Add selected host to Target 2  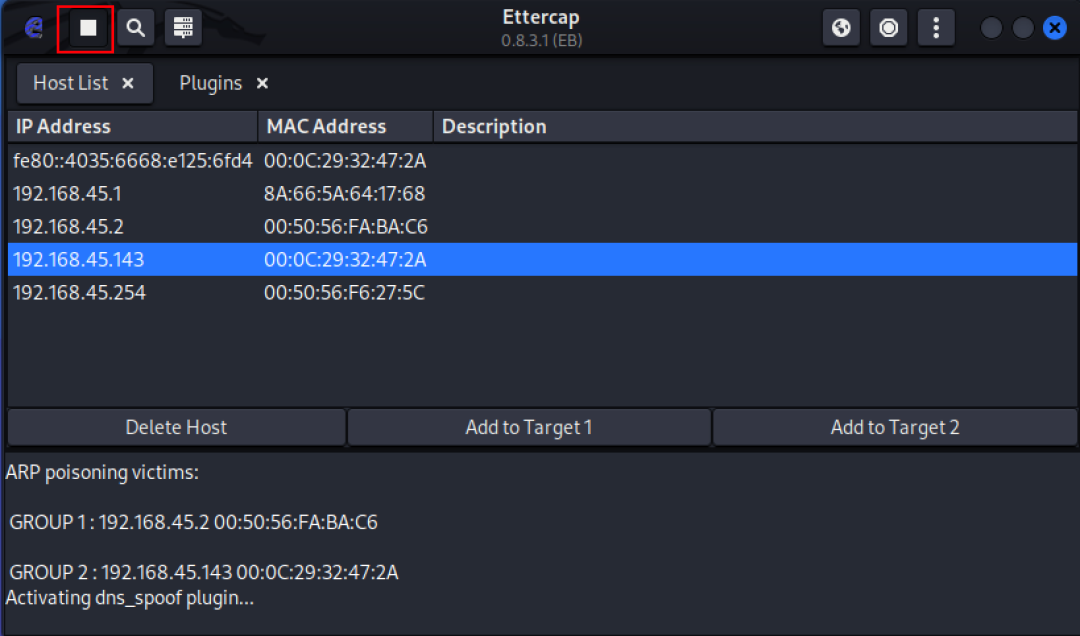(895, 427)
